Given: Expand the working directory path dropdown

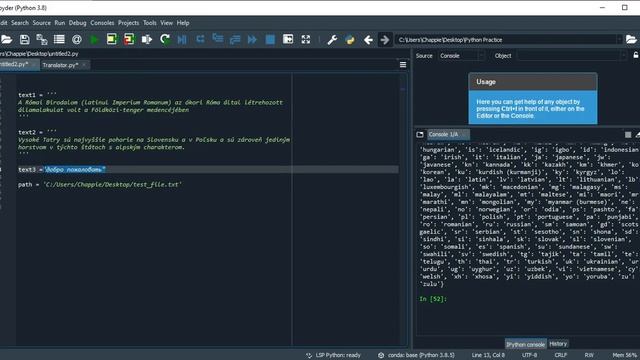Looking at the screenshot, I should (x=619, y=40).
